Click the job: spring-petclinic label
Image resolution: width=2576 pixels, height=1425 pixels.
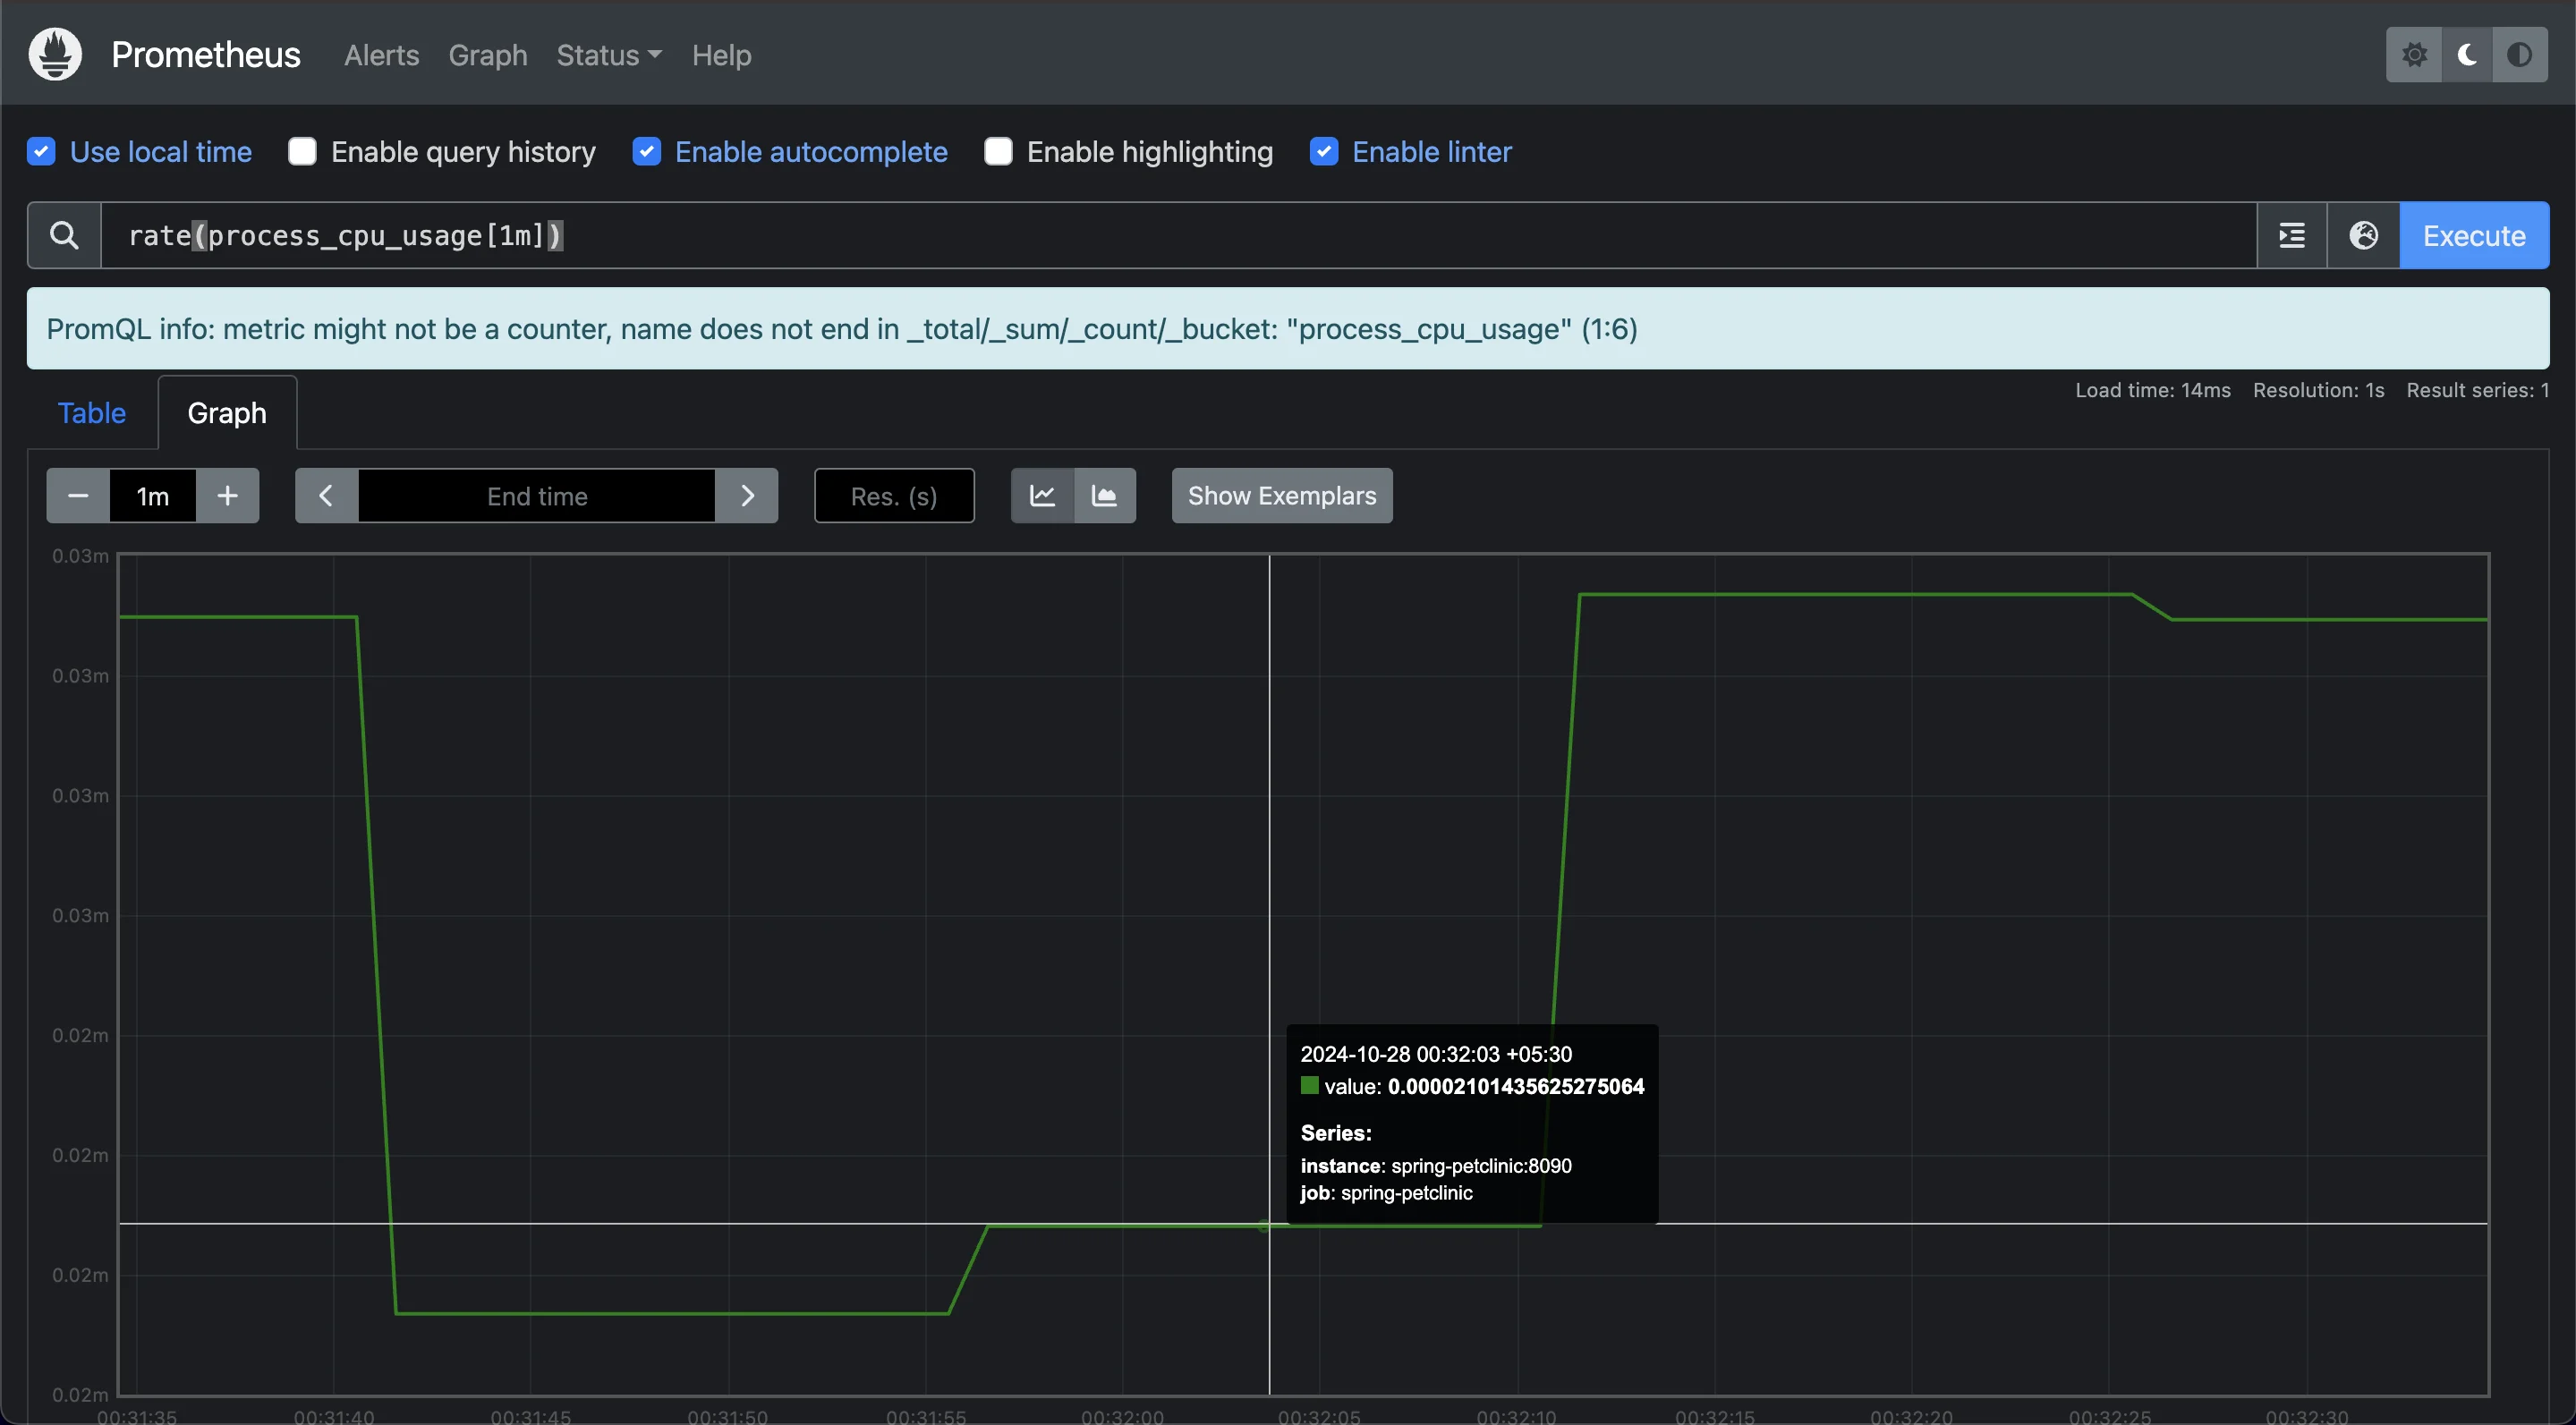(x=1387, y=1193)
